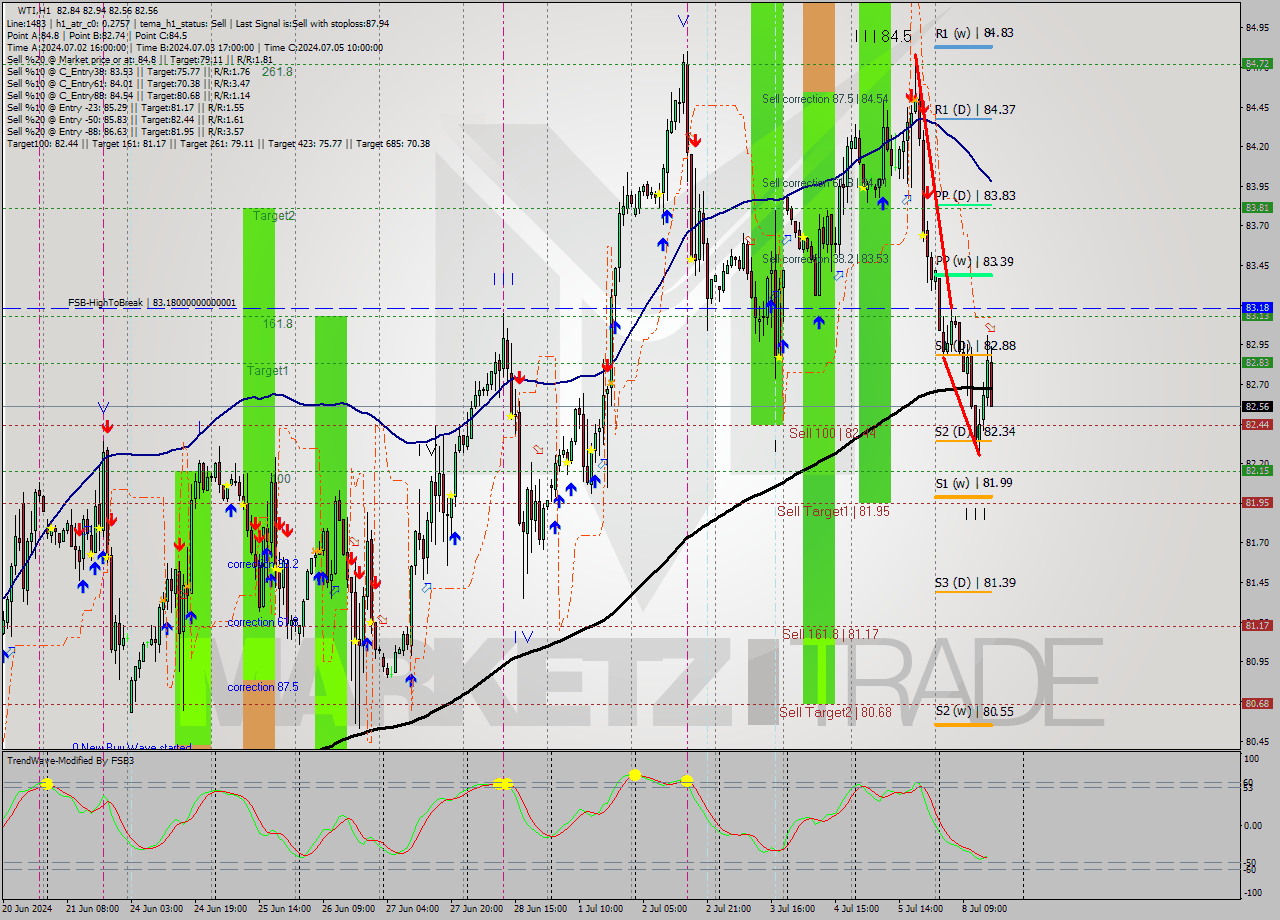
Task: Click the black 82.56 current price tag
Action: pos(1256,407)
